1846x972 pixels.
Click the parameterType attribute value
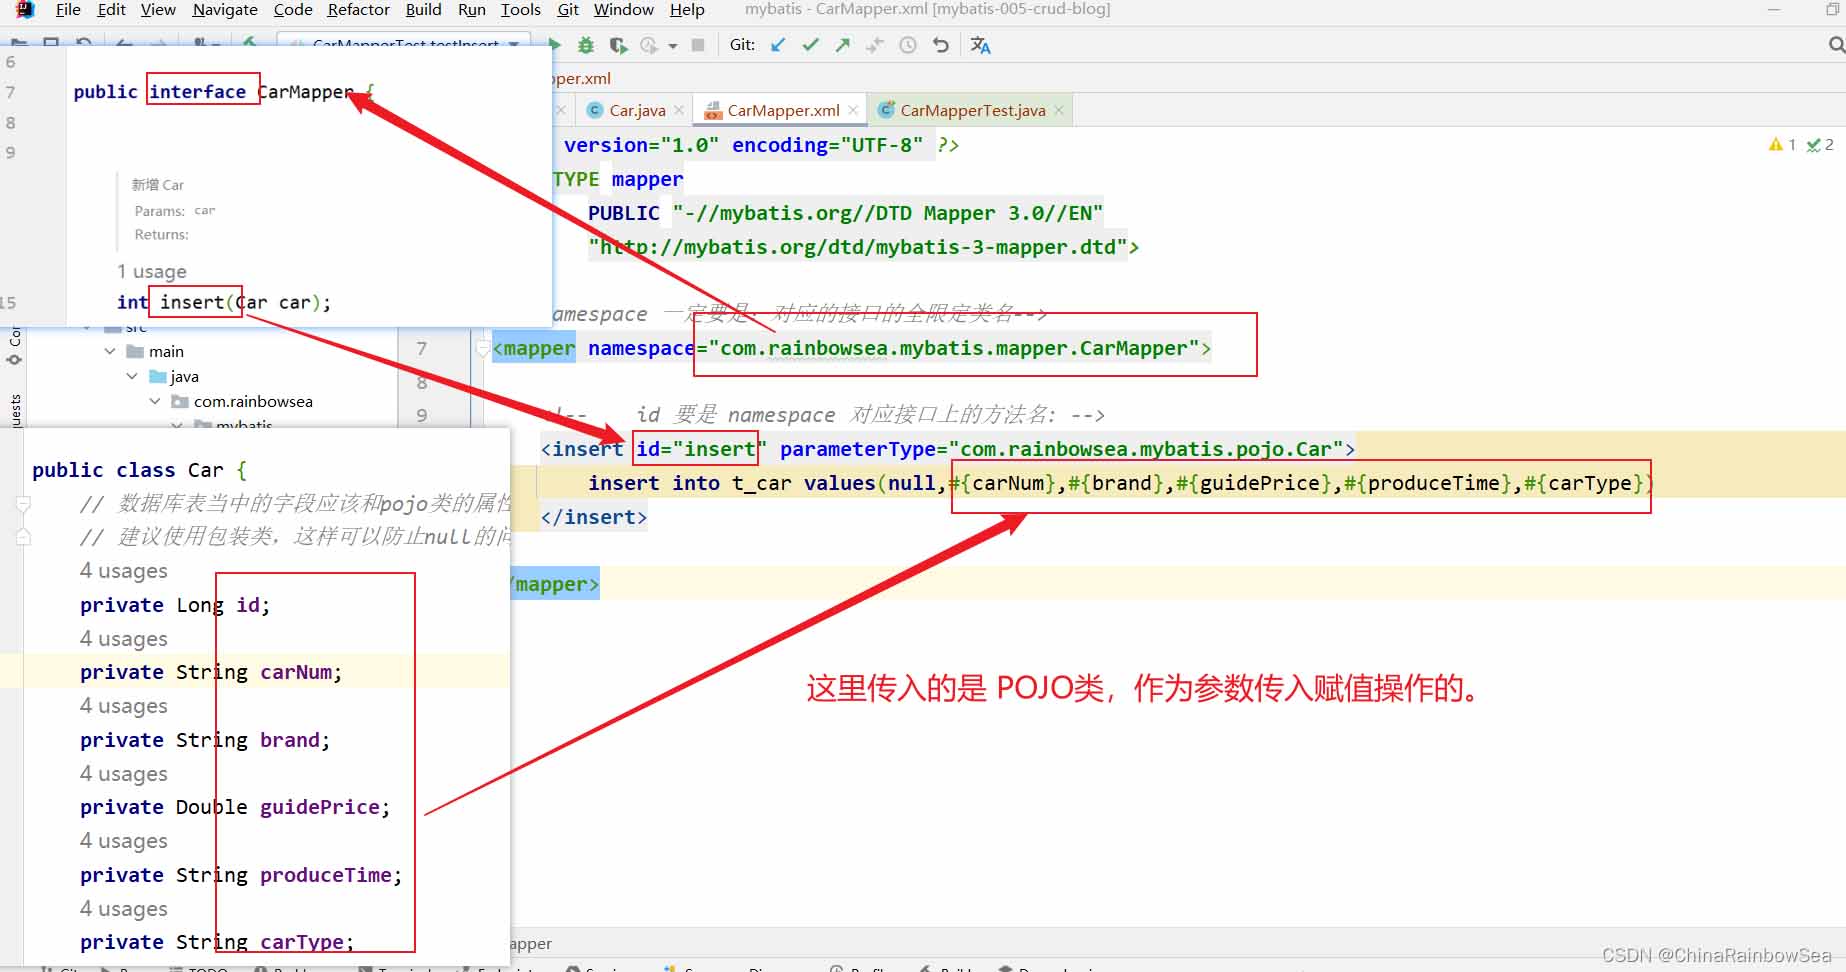[1146, 449]
